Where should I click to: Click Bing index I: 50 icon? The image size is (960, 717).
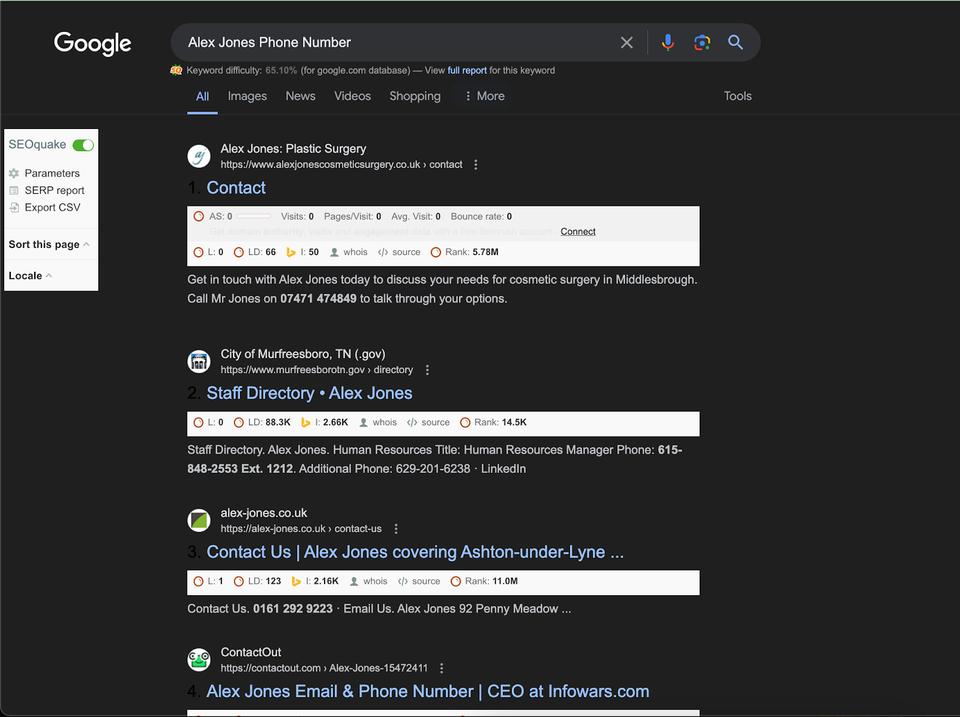click(291, 252)
